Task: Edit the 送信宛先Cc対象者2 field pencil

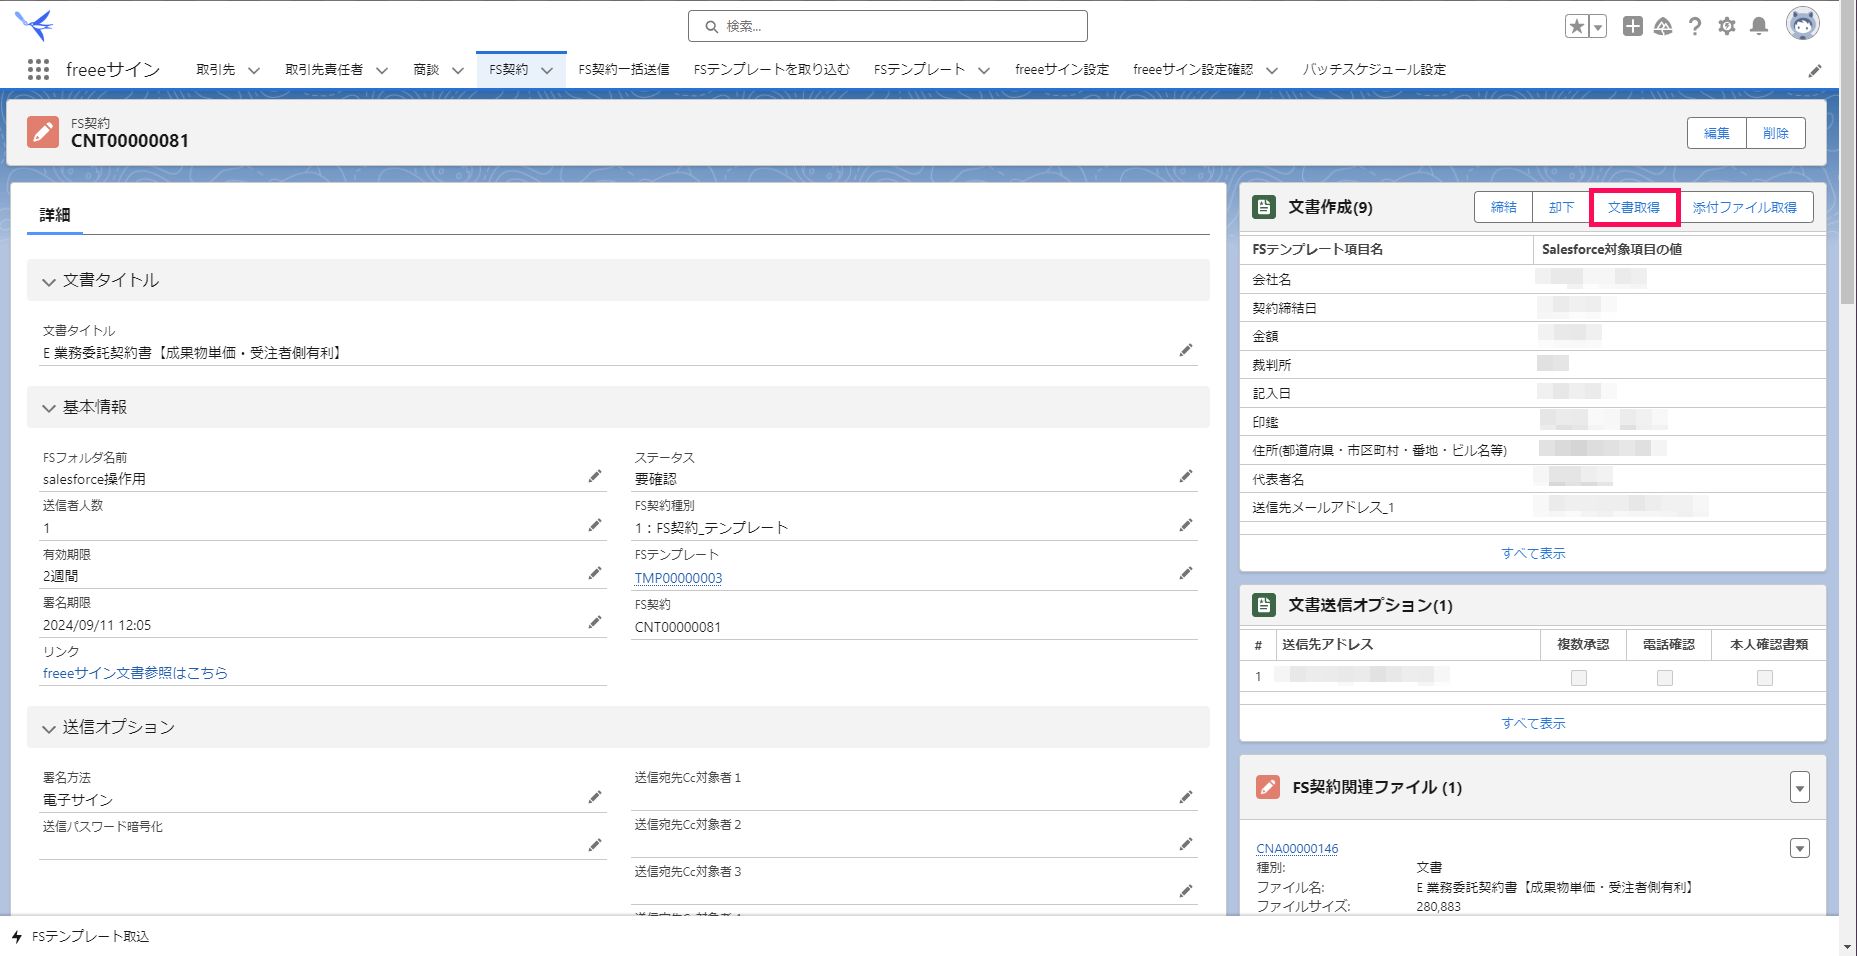Action: click(x=1186, y=844)
